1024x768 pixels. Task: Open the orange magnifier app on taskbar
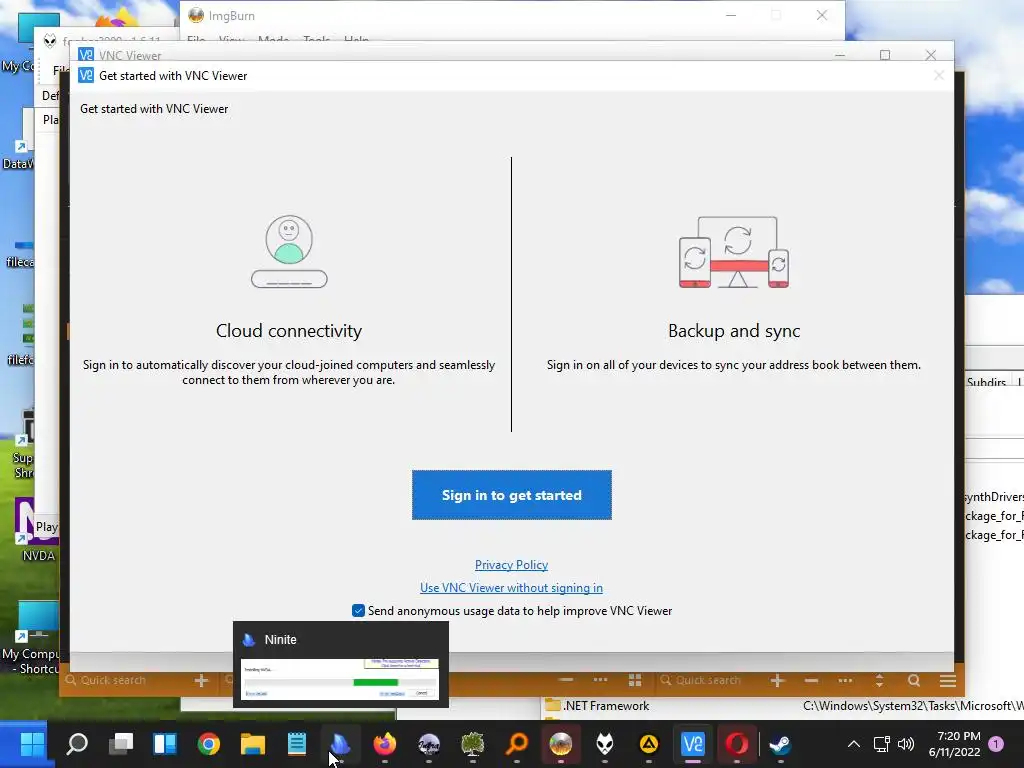[x=517, y=744]
